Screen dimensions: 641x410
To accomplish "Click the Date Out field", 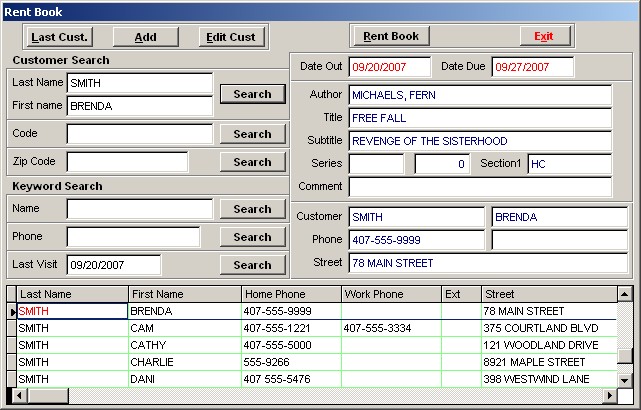I will coord(390,67).
